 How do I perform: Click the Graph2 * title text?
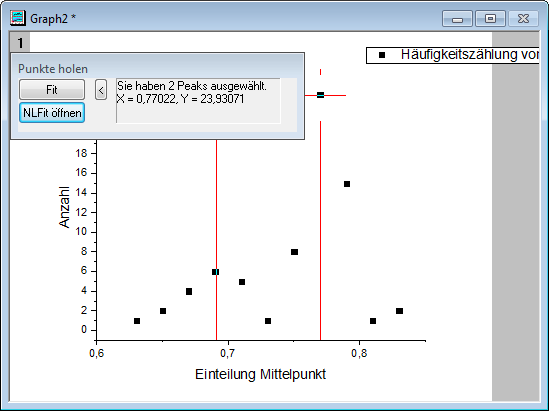53,19
